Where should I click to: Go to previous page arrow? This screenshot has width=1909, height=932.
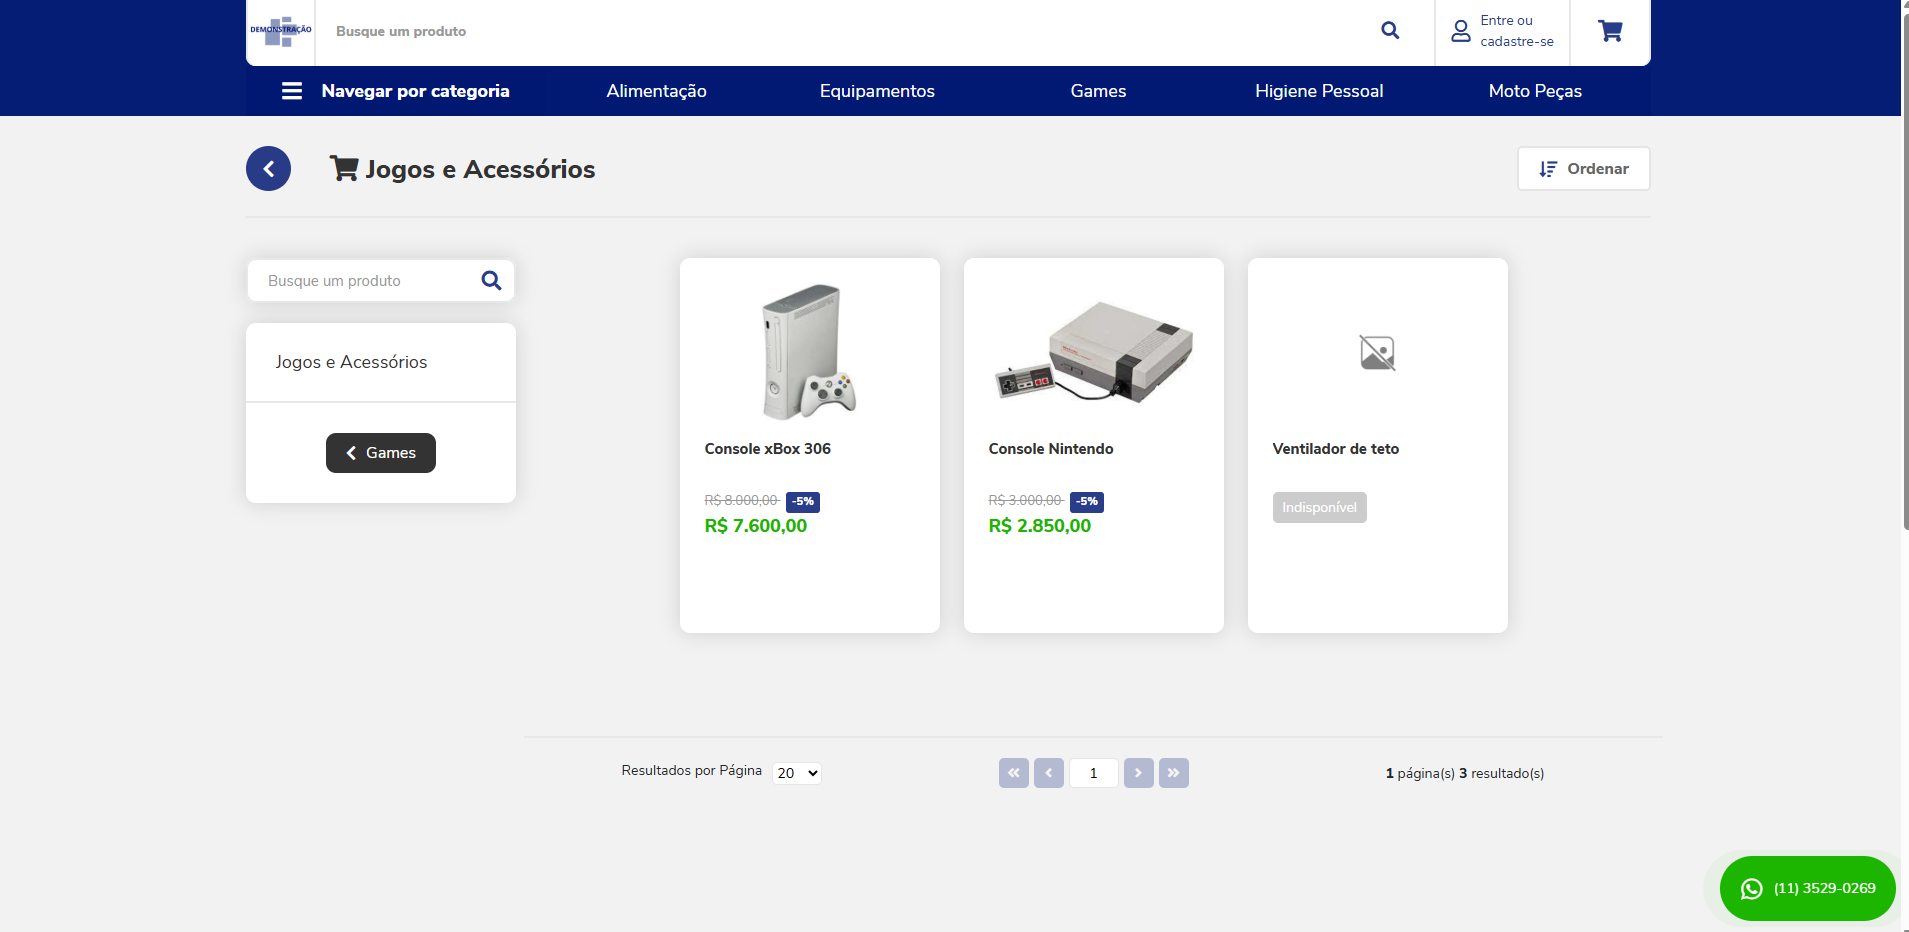tap(1048, 773)
